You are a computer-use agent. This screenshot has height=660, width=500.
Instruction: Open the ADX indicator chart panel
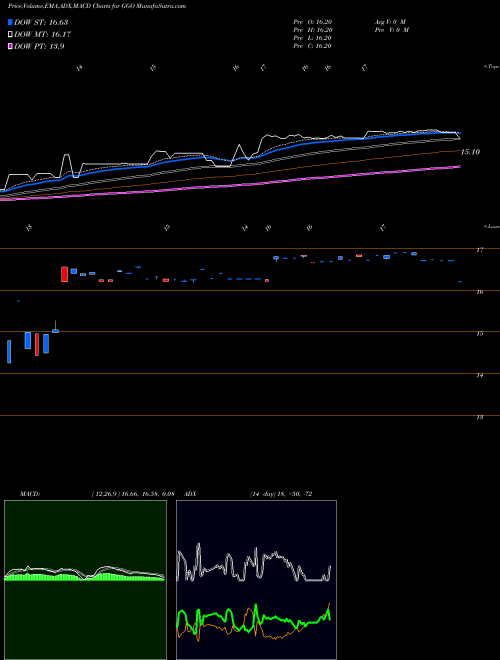tap(256, 580)
